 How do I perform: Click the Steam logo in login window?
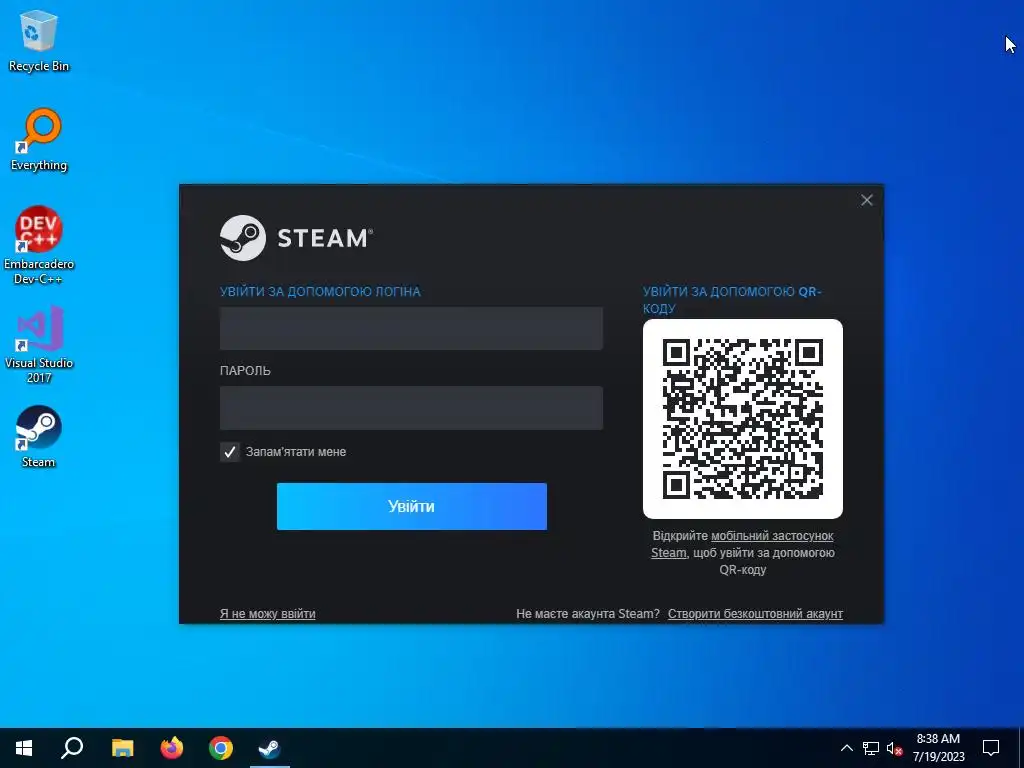pyautogui.click(x=296, y=238)
